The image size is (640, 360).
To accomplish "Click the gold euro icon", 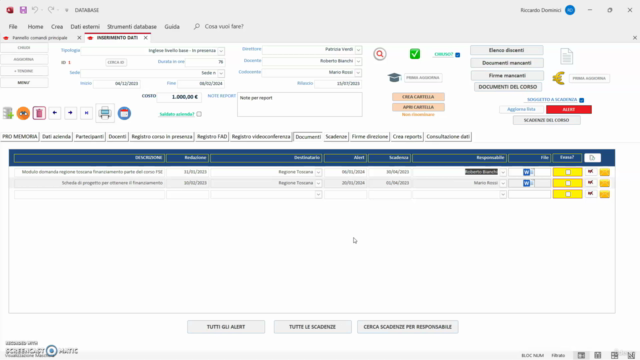I will tap(559, 78).
